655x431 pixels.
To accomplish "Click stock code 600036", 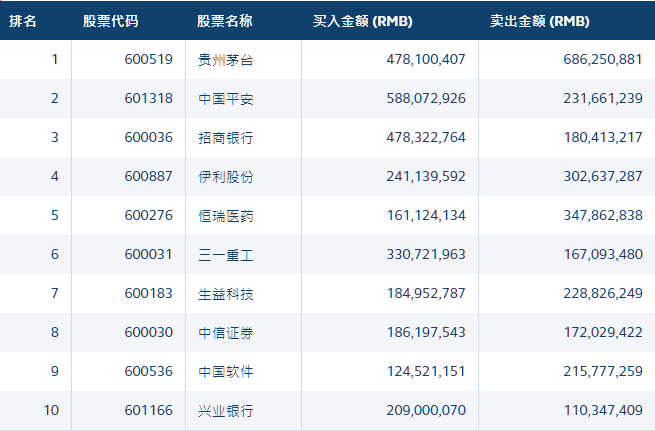I will click(x=149, y=137).
